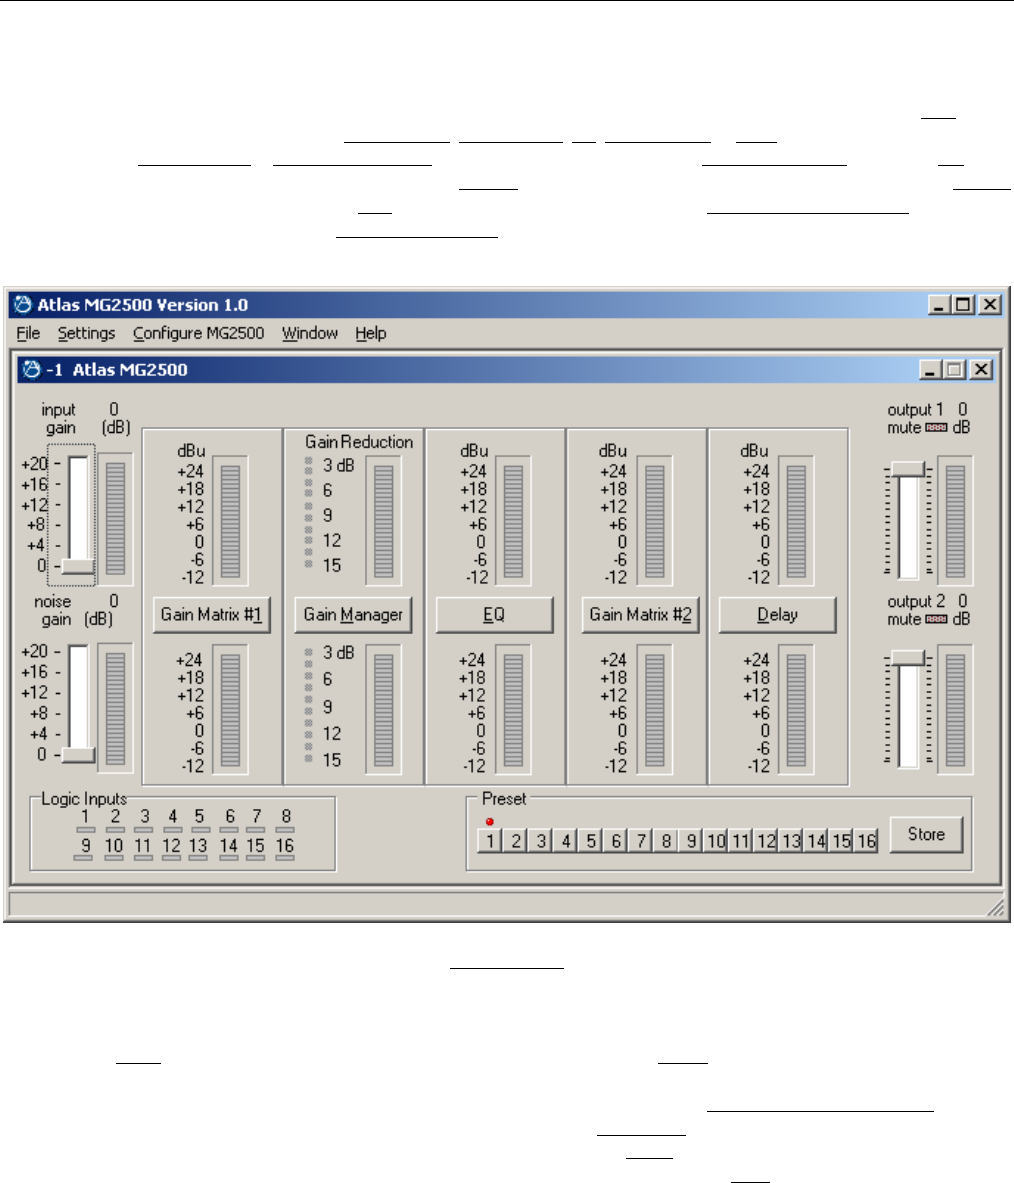Open the Help menu
Viewport: 1014px width, 1183px height.
click(x=370, y=333)
